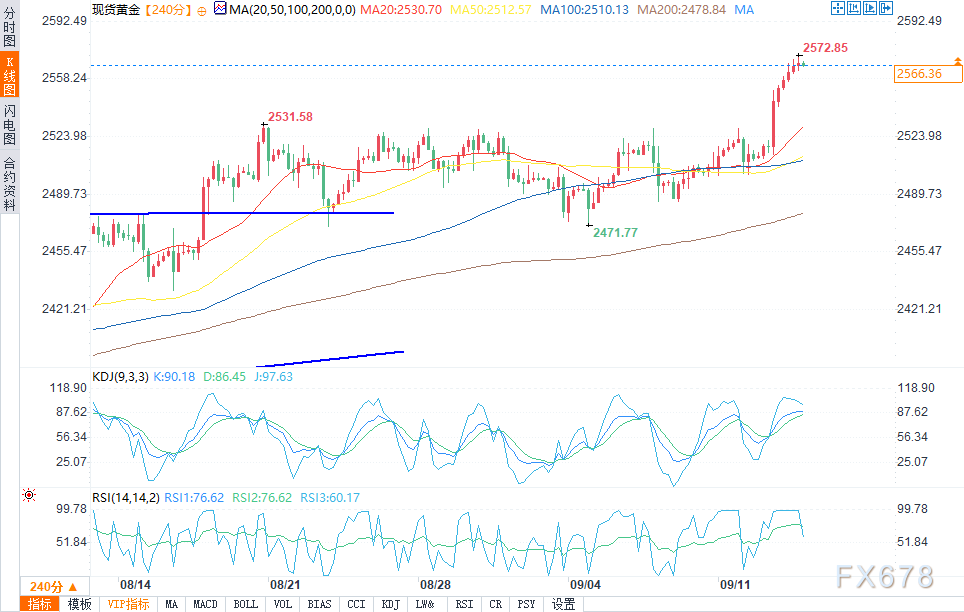Screen dimensions: 964x612
Task: Turn on the VOL indicator
Action: [283, 604]
